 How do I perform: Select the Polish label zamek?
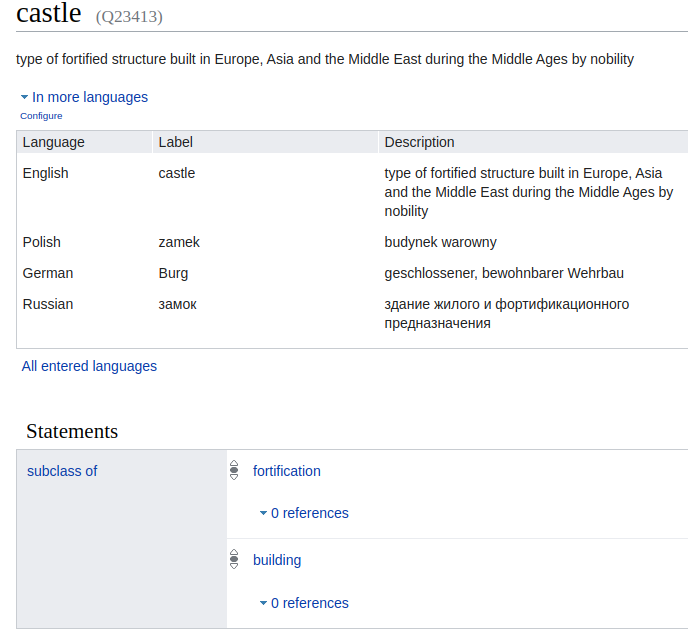coord(179,242)
